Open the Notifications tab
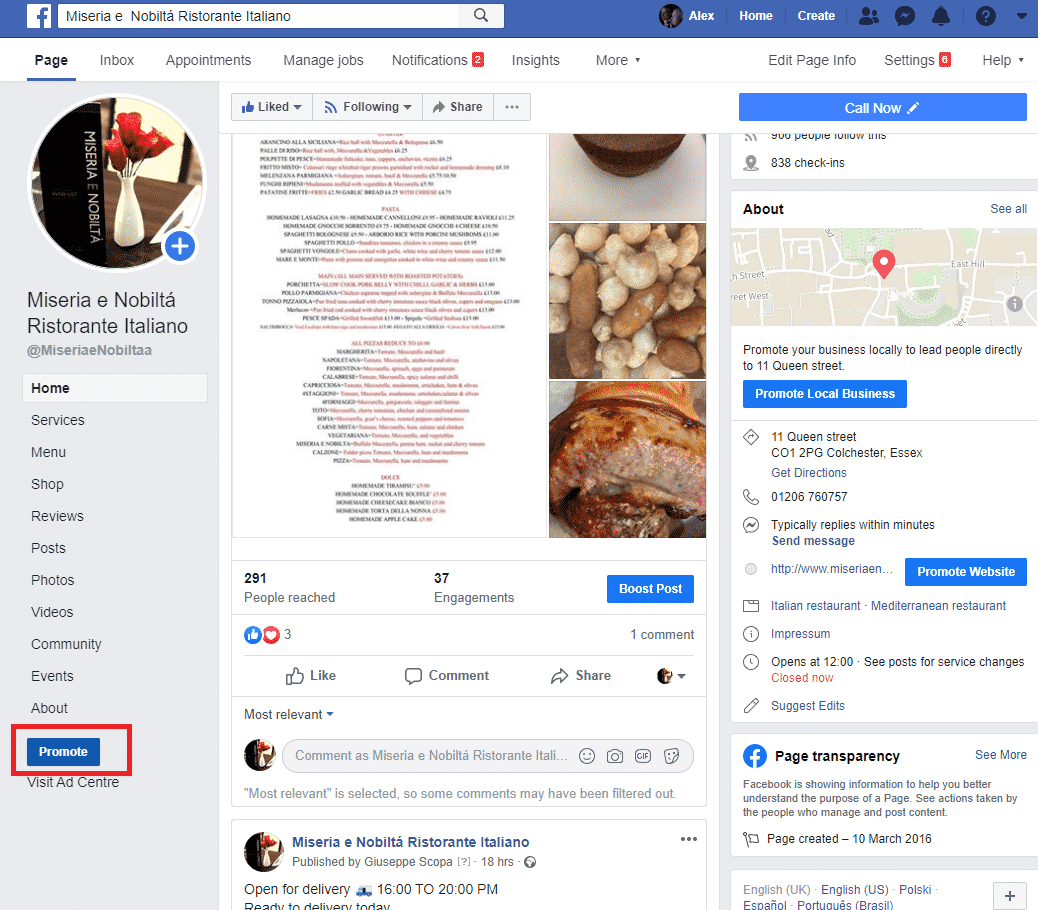 tap(438, 60)
